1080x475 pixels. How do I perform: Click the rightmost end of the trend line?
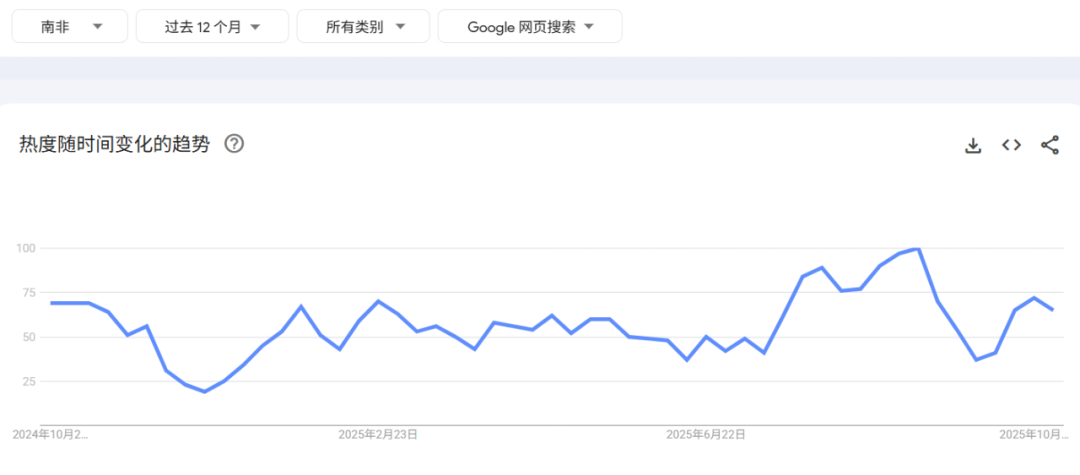coord(1052,310)
